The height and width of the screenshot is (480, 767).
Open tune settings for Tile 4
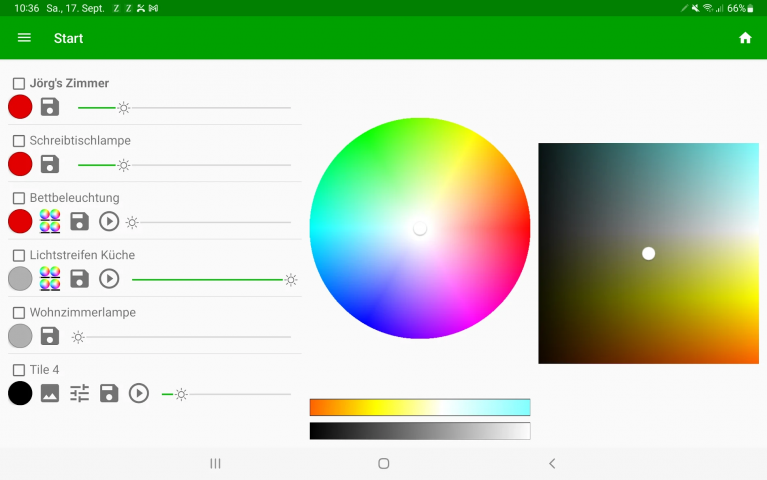[x=79, y=394]
